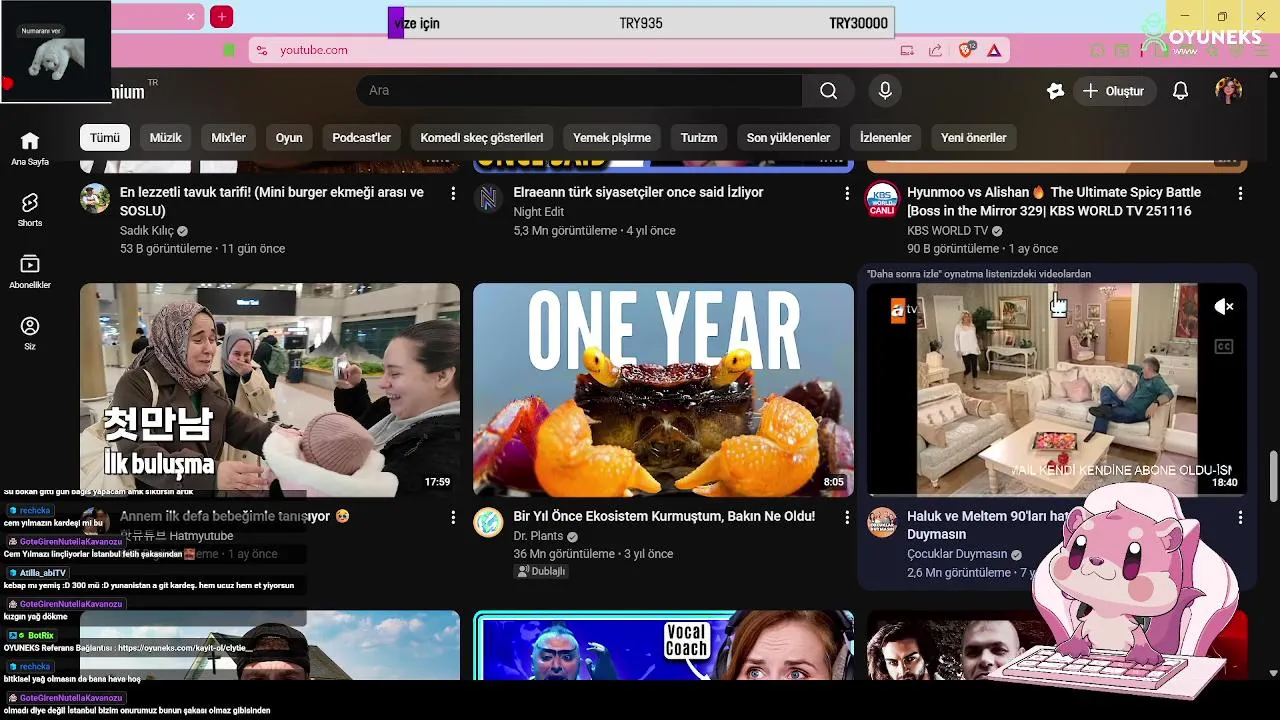This screenshot has width=1280, height=720.
Task: Open KBS WORLD TV channel avatar
Action: (882, 198)
